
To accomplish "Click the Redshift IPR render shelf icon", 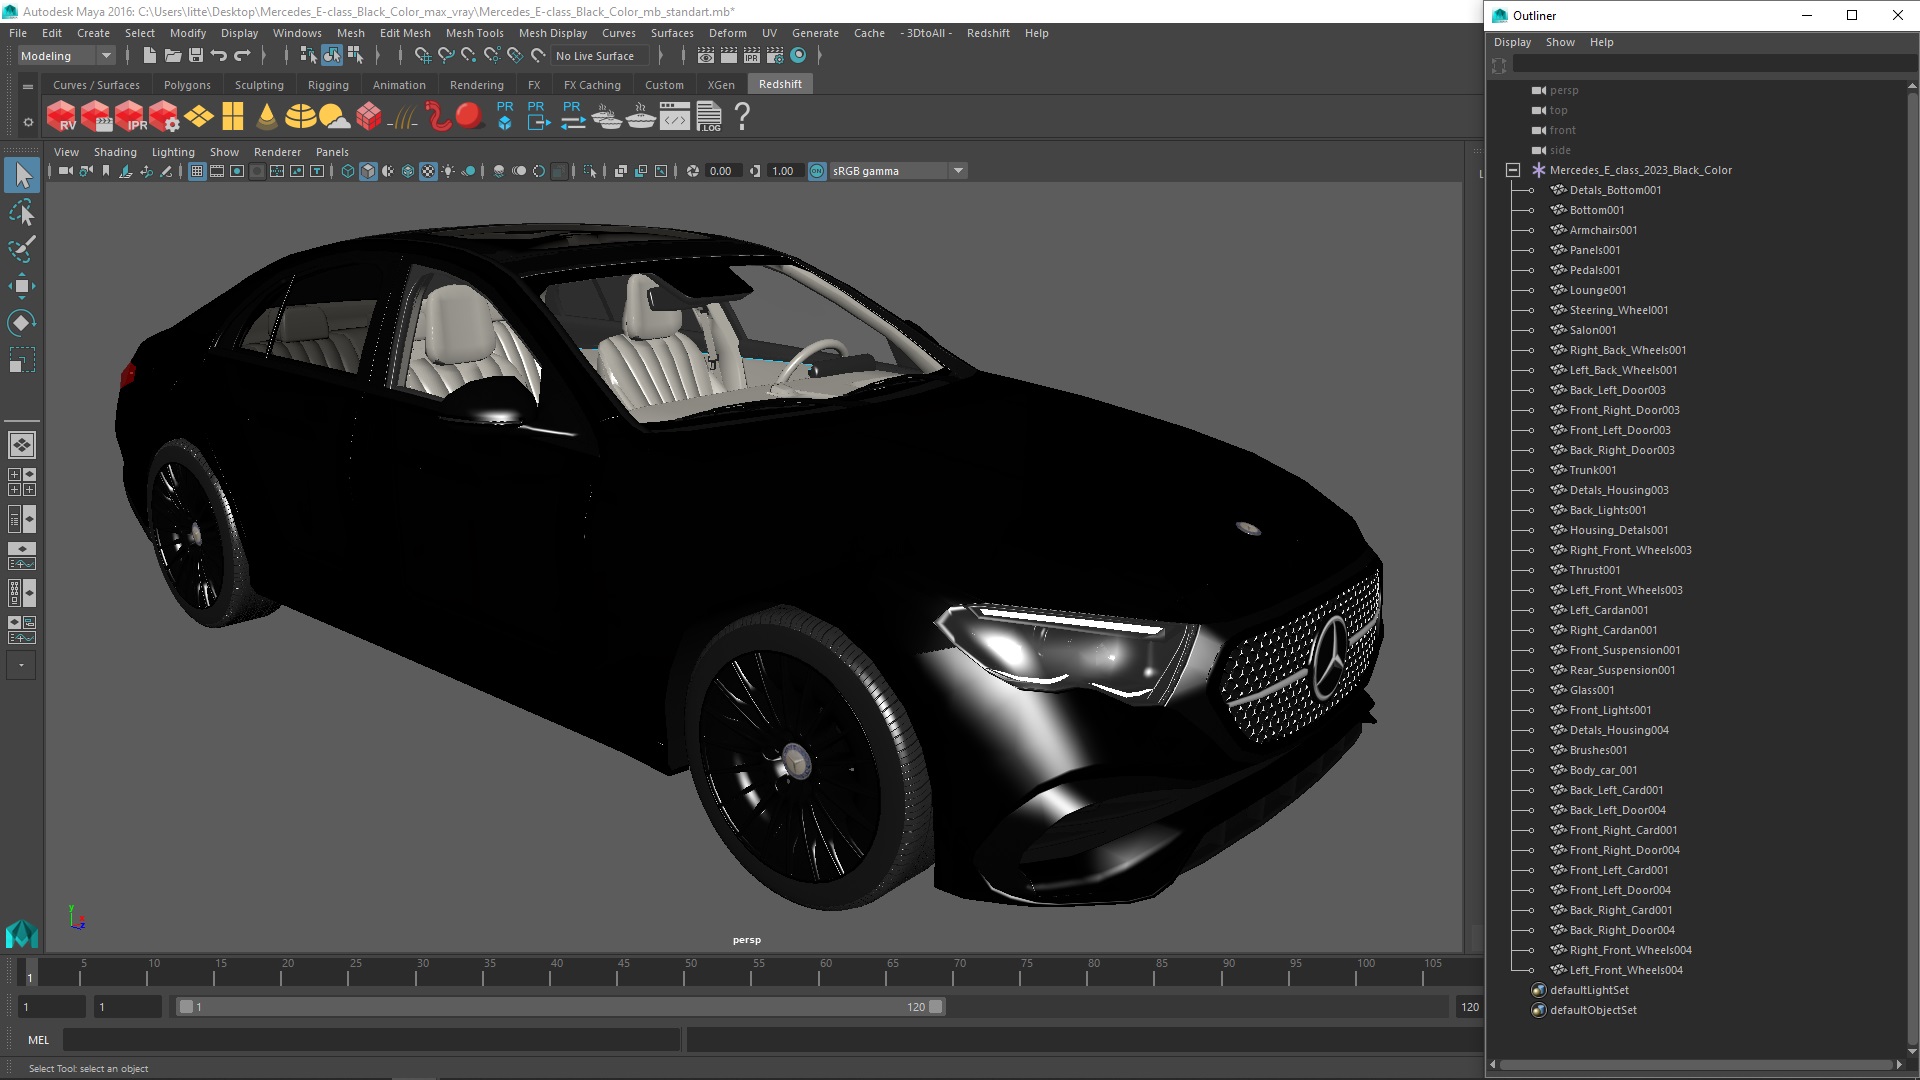I will point(130,117).
